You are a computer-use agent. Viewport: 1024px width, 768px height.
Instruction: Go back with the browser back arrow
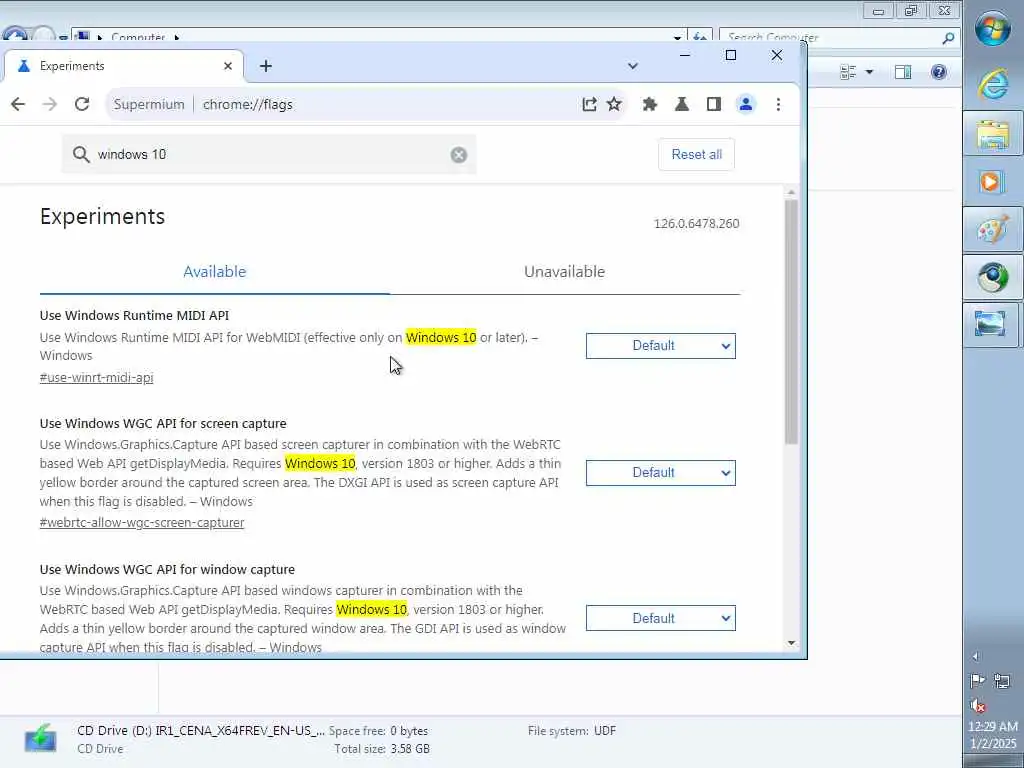18,104
